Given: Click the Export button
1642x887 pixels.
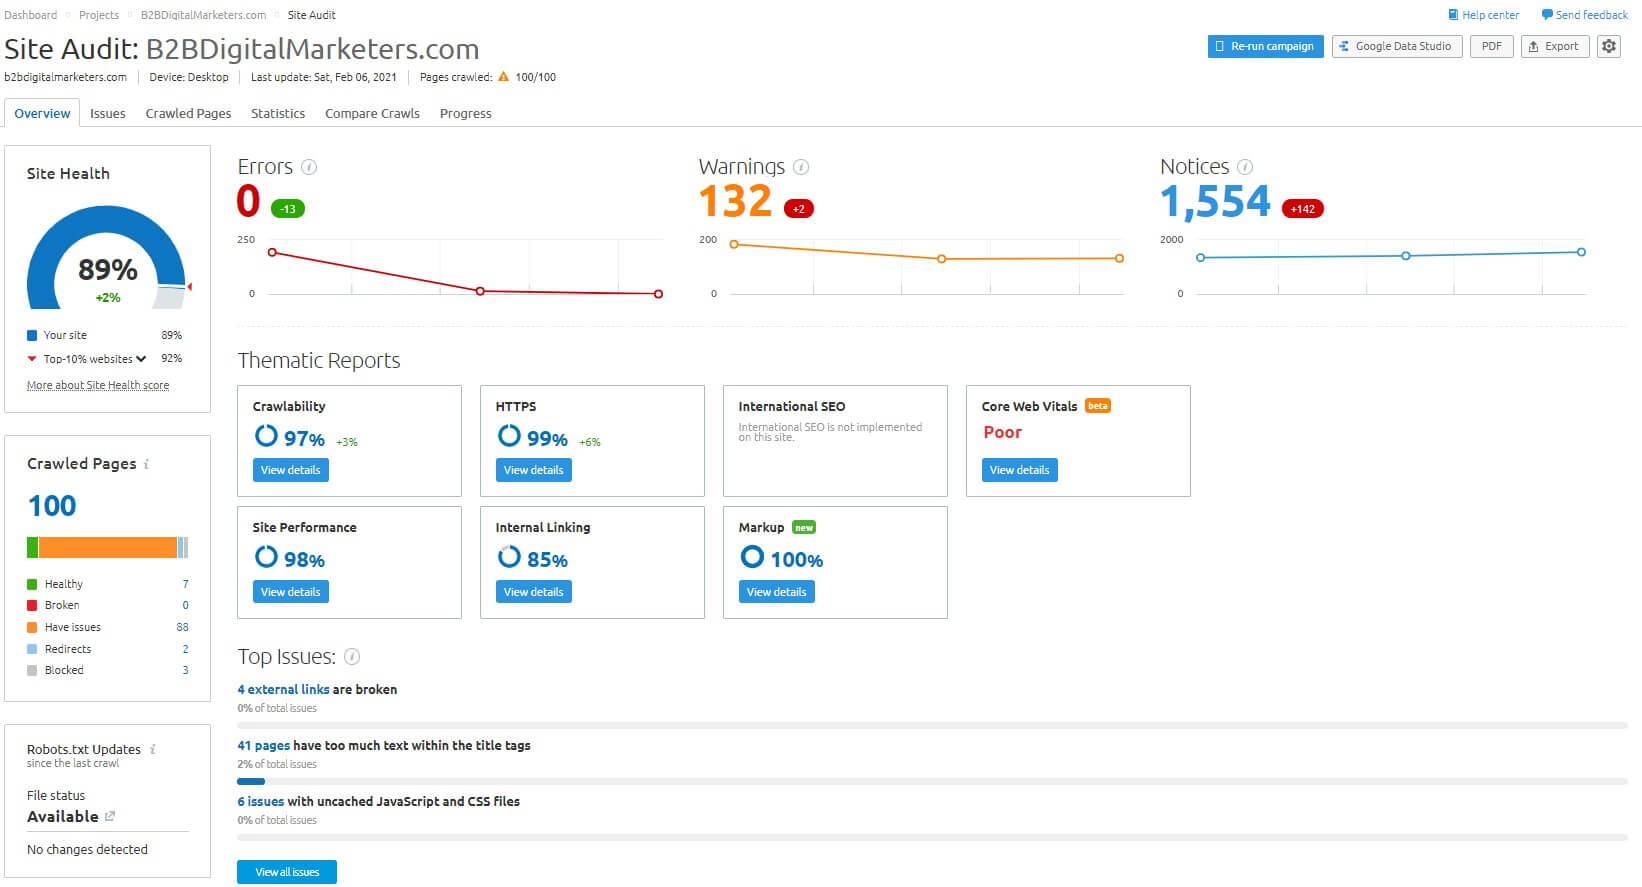Looking at the screenshot, I should point(1554,46).
